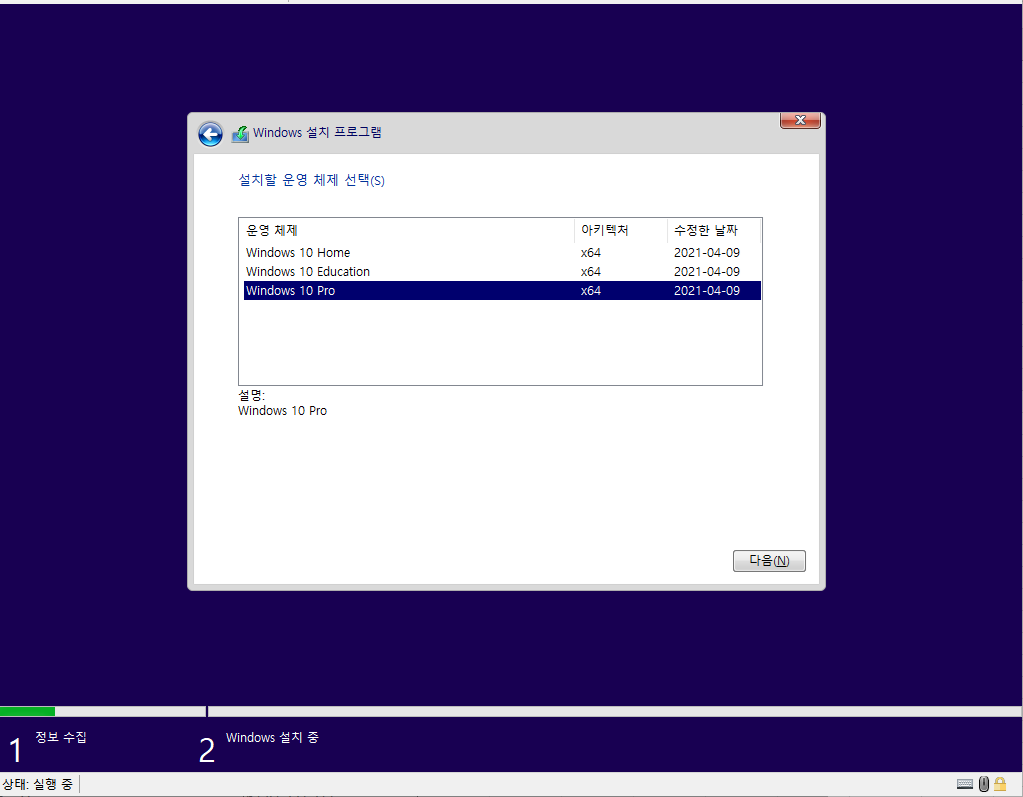Close the Windows setup dialog
This screenshot has width=1023, height=797.
(800, 121)
